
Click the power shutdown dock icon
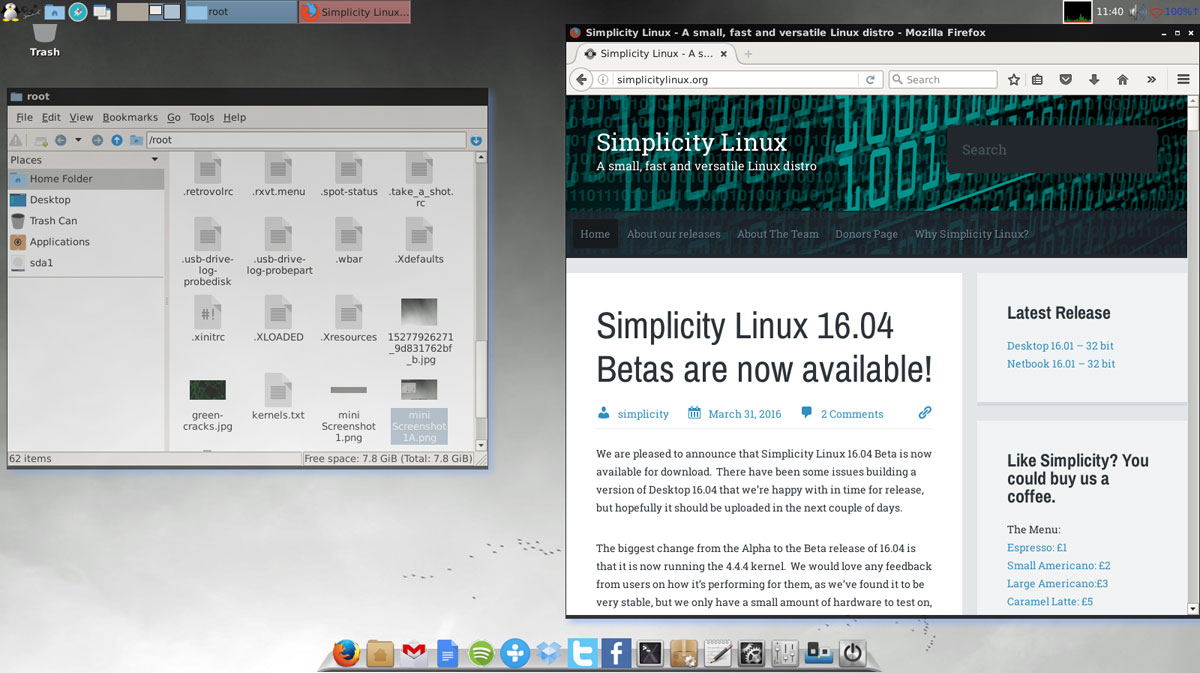852,654
